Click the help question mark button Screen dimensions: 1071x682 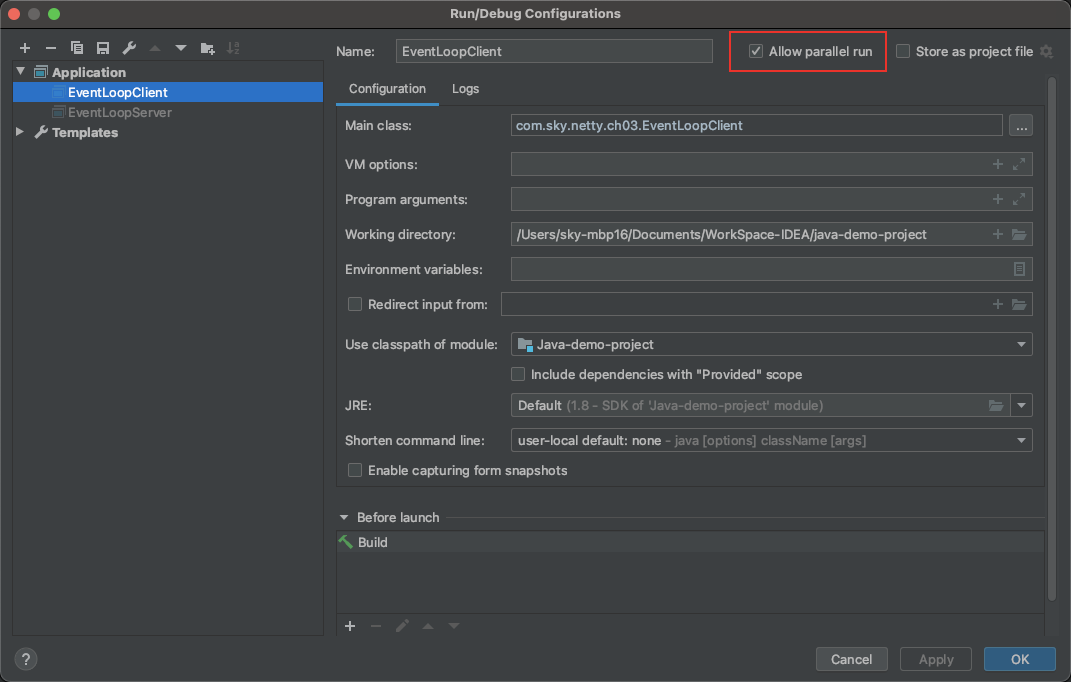[x=26, y=659]
